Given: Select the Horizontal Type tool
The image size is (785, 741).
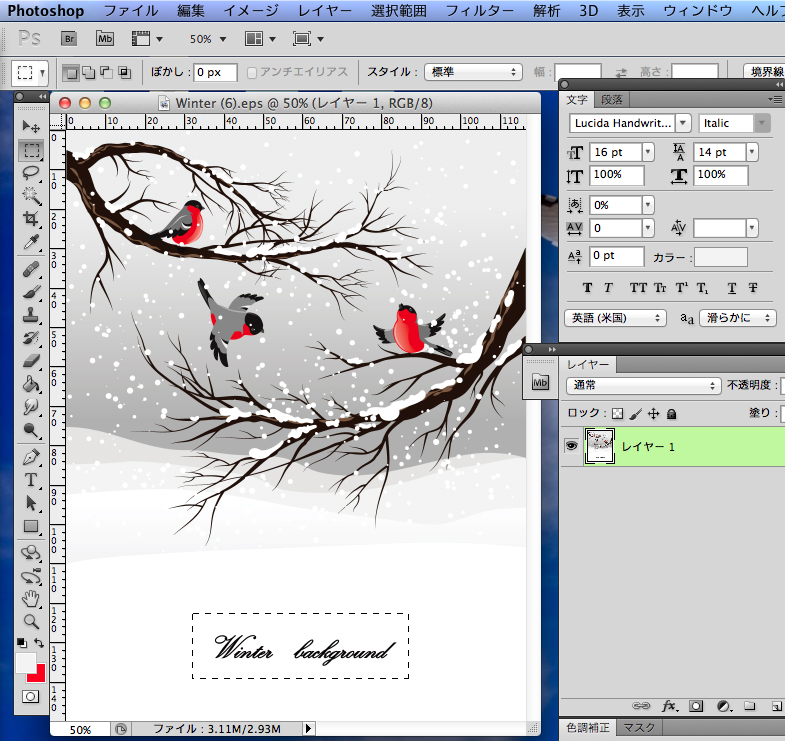Looking at the screenshot, I should (x=32, y=480).
